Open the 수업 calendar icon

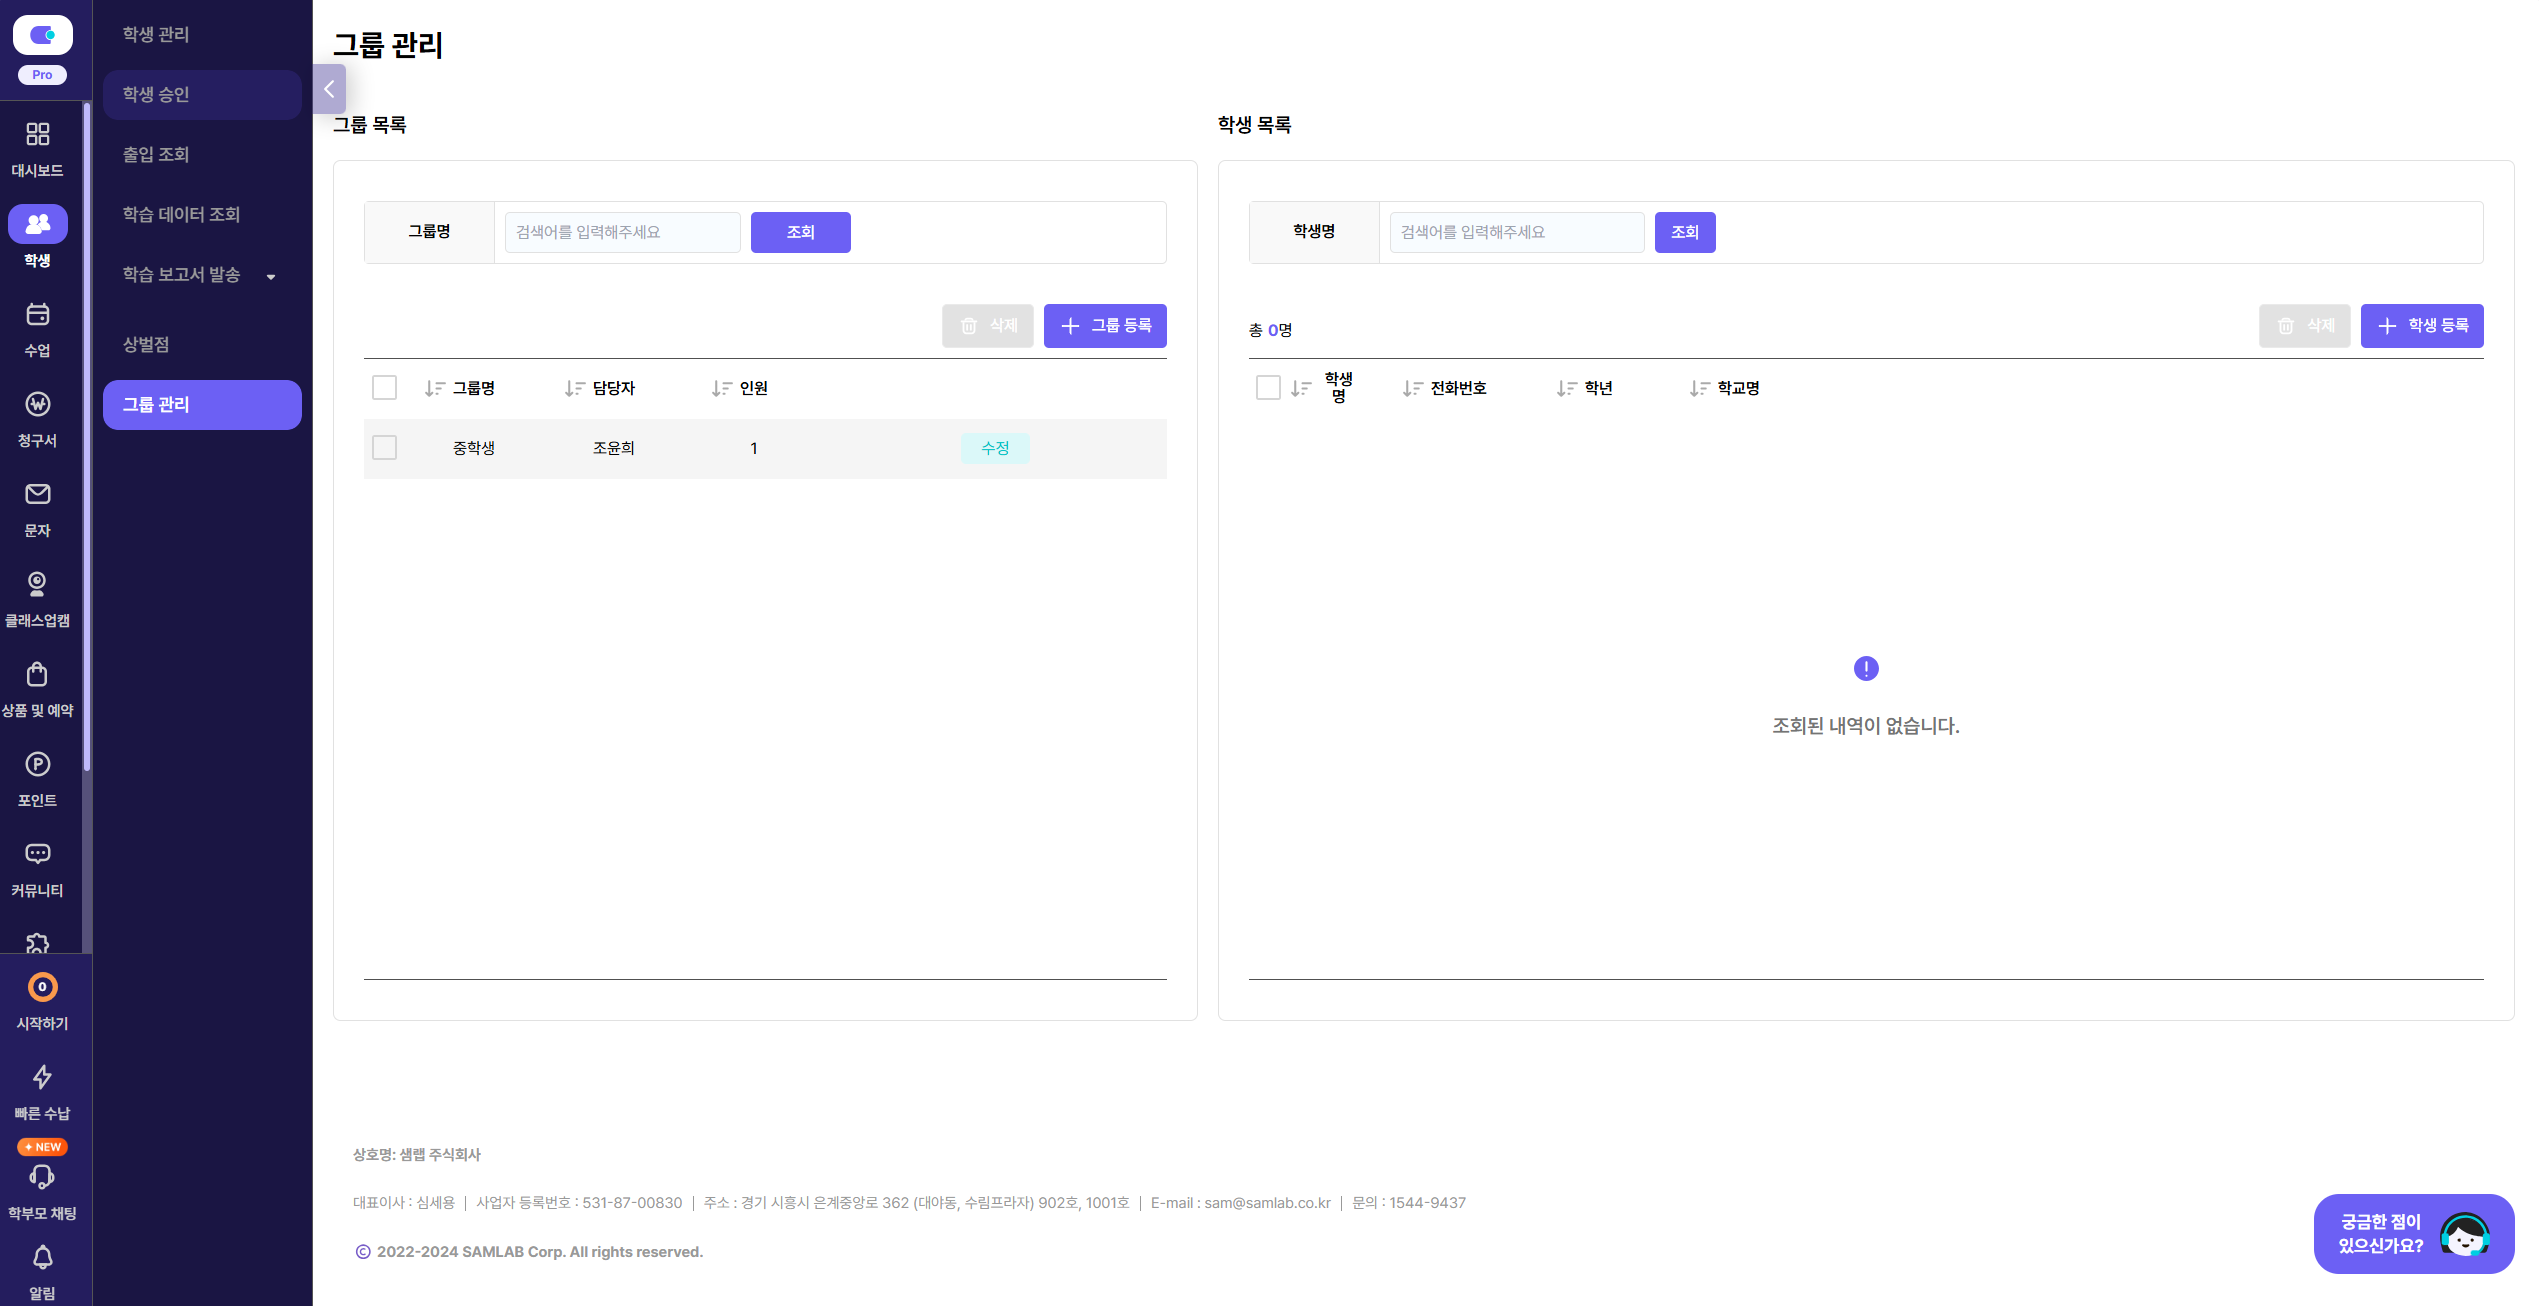(x=37, y=314)
